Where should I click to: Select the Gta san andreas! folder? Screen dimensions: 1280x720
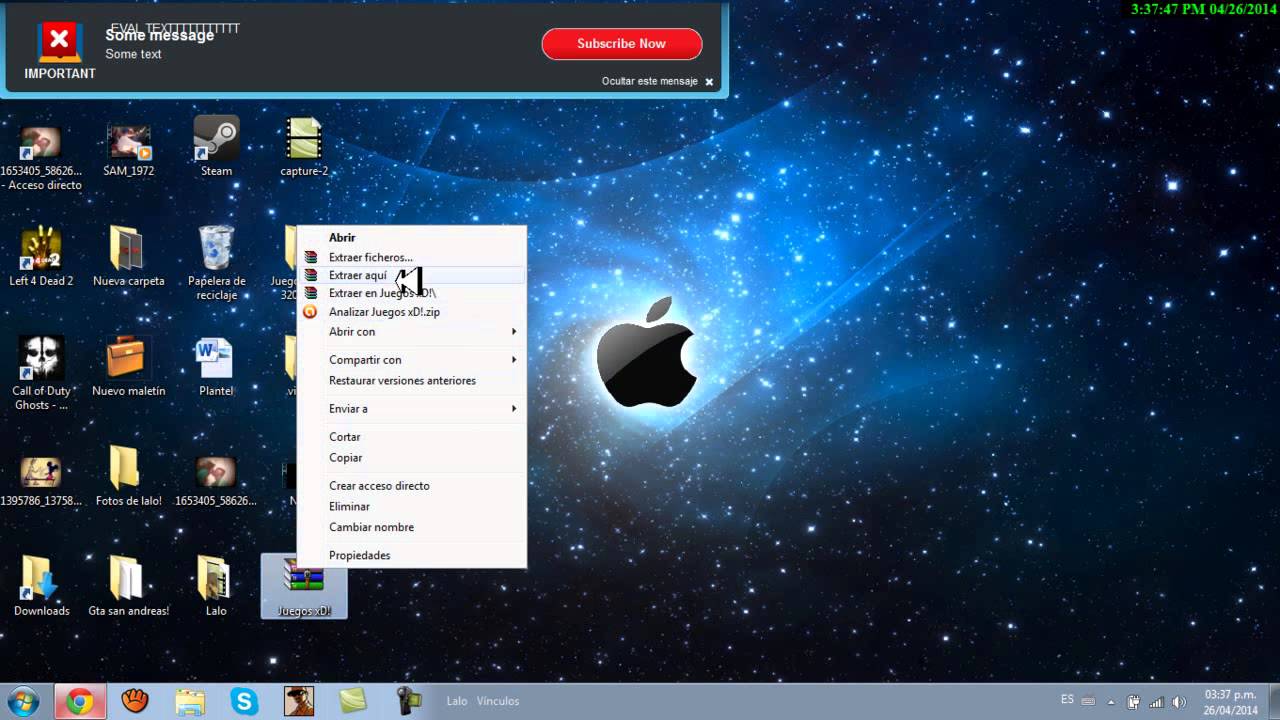click(128, 587)
